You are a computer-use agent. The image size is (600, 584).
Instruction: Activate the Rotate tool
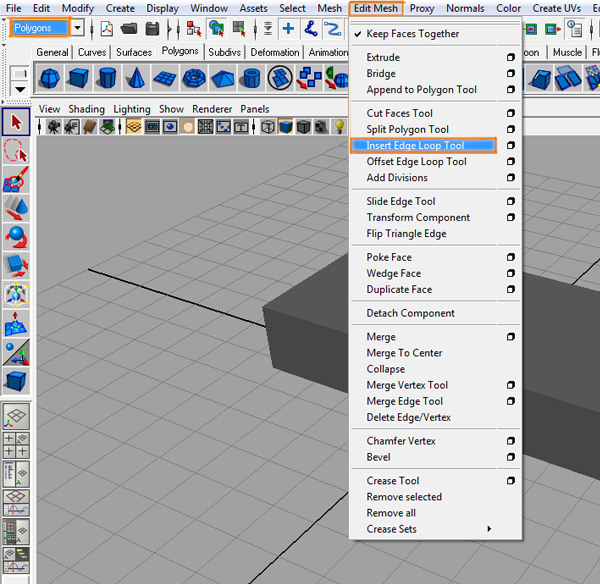pos(16,237)
